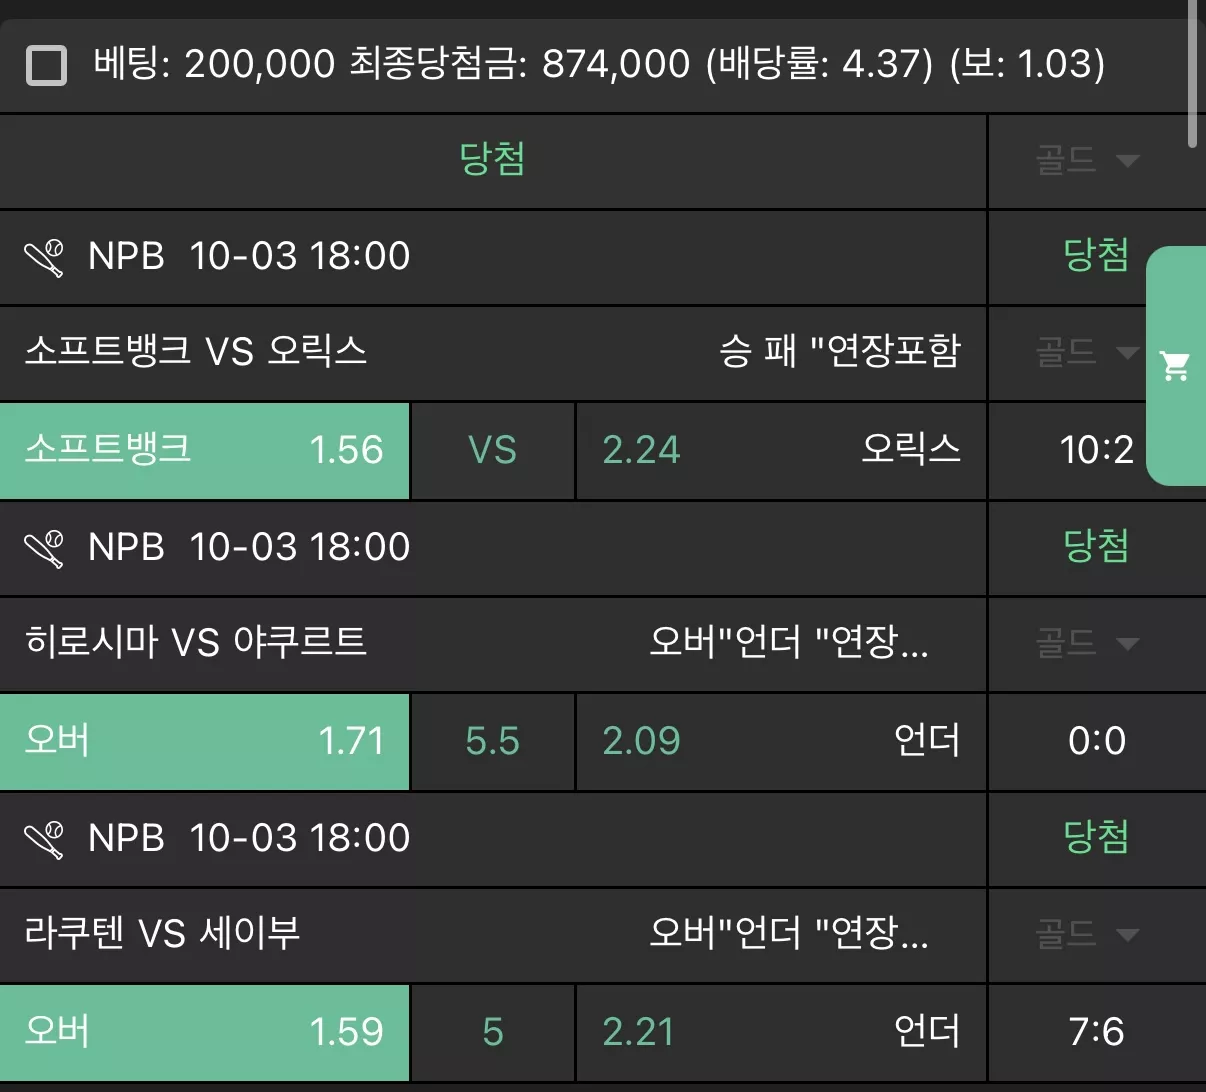This screenshot has width=1206, height=1092.
Task: Choose 언더 2.21 for 라쿠텐 game
Action: point(781,1033)
